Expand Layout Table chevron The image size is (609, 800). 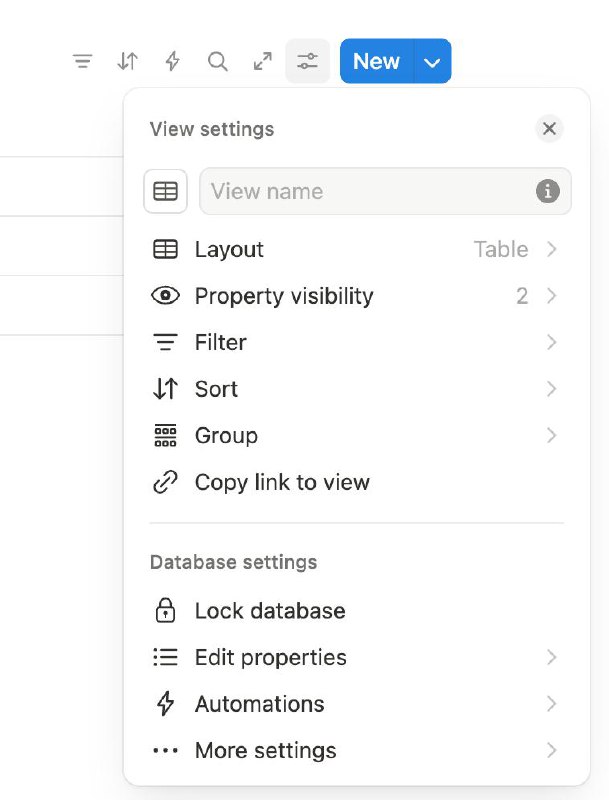point(551,249)
